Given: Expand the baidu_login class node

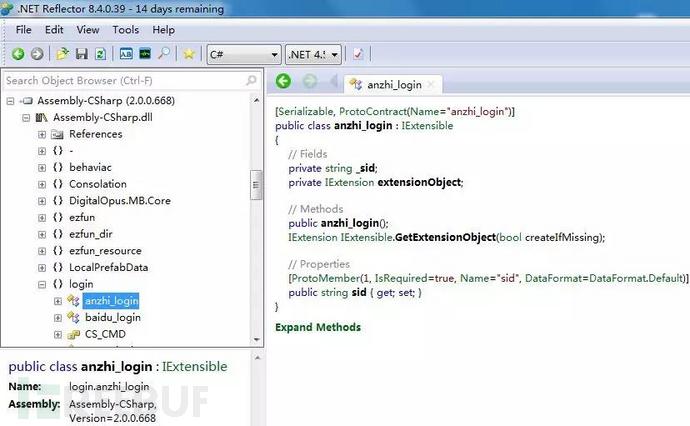Looking at the screenshot, I should pyautogui.click(x=57, y=317).
